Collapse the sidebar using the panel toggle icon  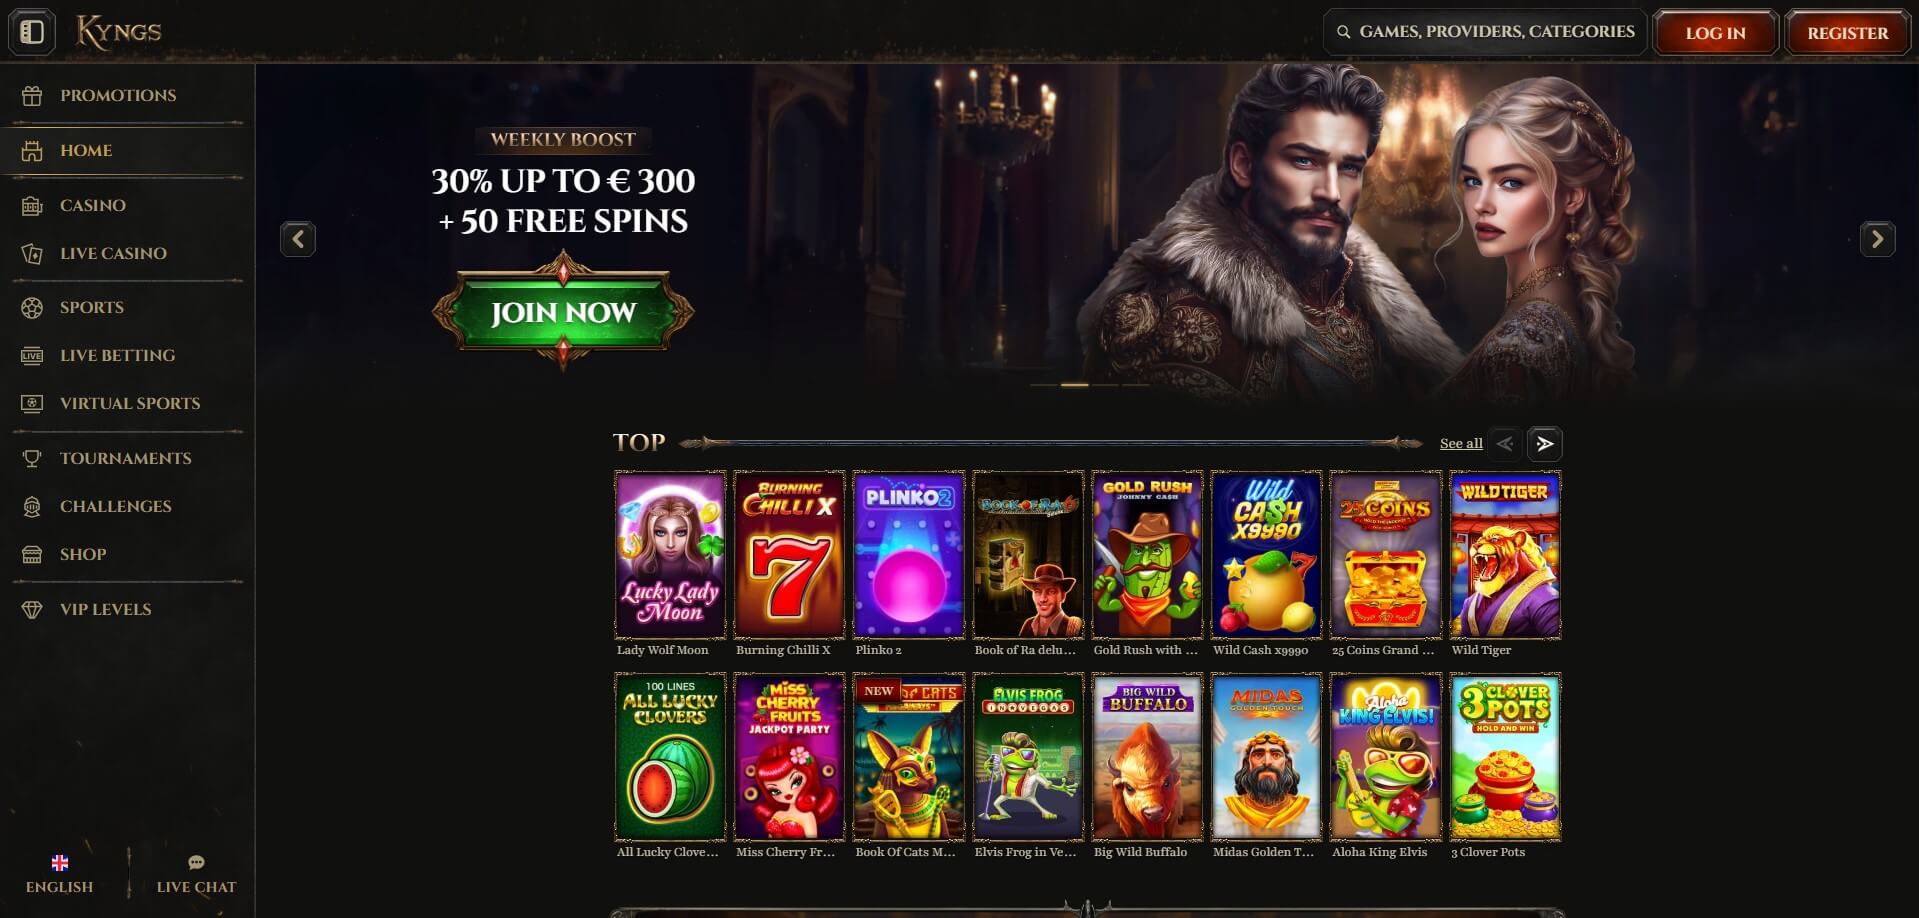tap(32, 32)
